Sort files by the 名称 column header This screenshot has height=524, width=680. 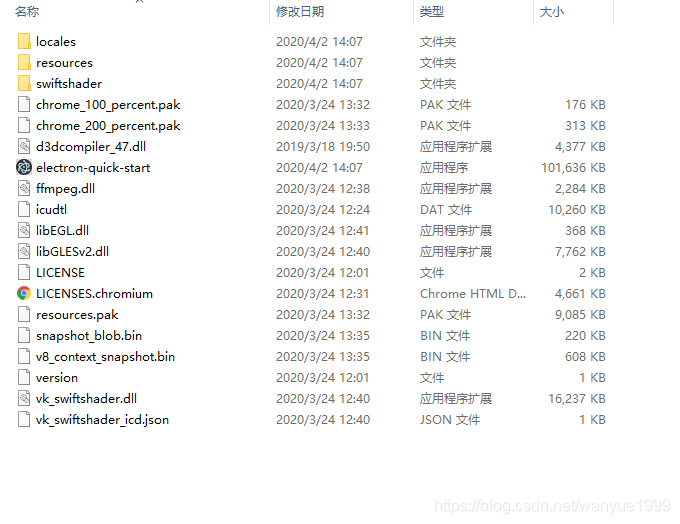click(27, 12)
